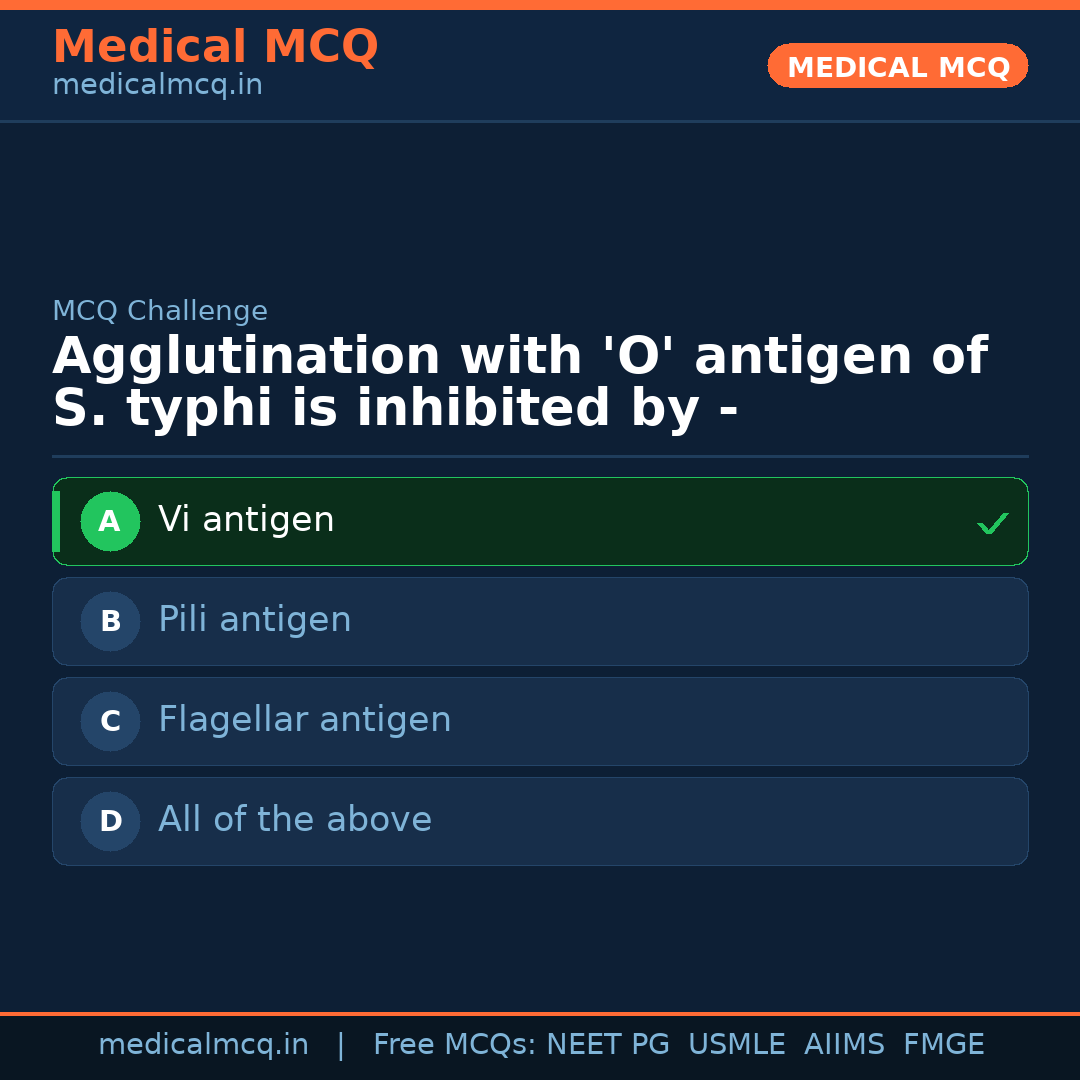Click the green checkmark on answer A

coord(992,521)
